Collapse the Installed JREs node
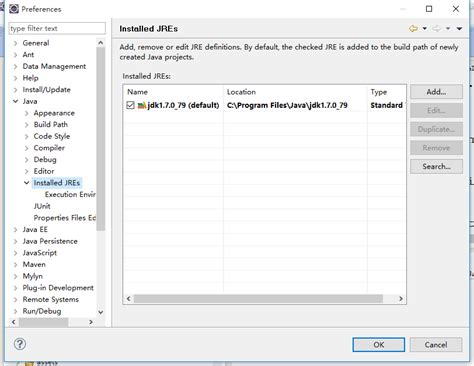 tap(27, 183)
